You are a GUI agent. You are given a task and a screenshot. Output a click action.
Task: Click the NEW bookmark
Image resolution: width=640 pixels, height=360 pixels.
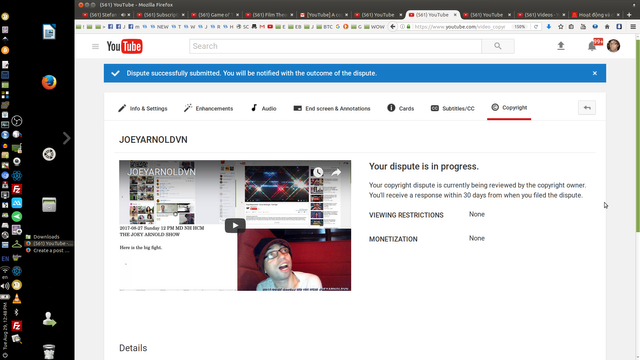[x=160, y=27]
